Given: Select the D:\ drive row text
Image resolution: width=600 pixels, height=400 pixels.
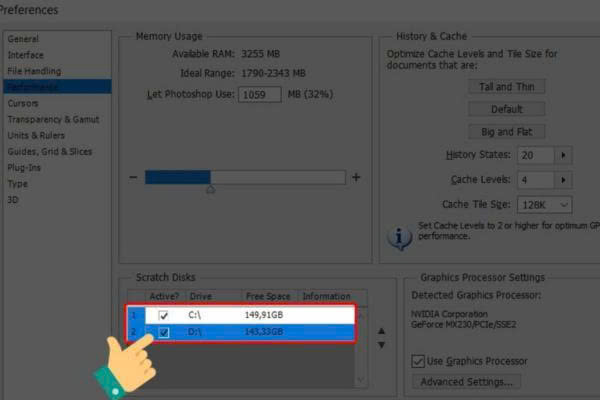Looking at the screenshot, I should (x=194, y=332).
